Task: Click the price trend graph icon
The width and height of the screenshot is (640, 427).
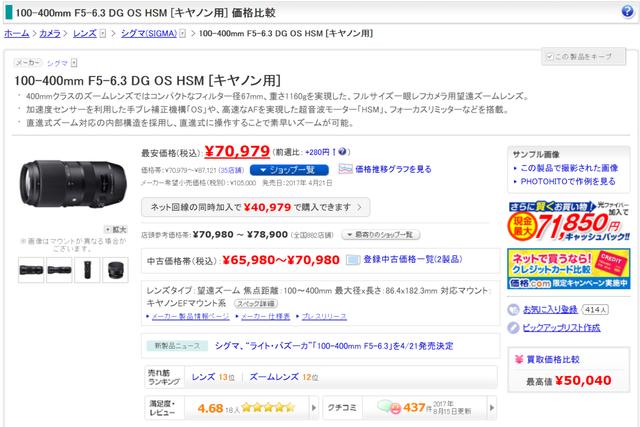Action: pos(345,169)
